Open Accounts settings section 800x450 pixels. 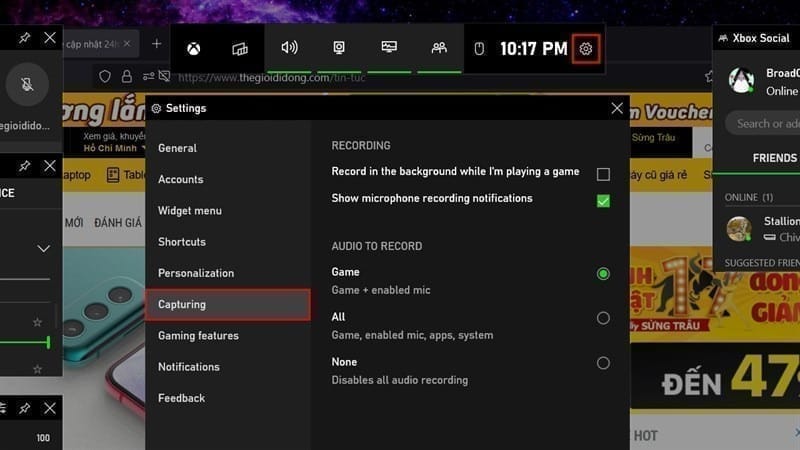pyautogui.click(x=228, y=179)
